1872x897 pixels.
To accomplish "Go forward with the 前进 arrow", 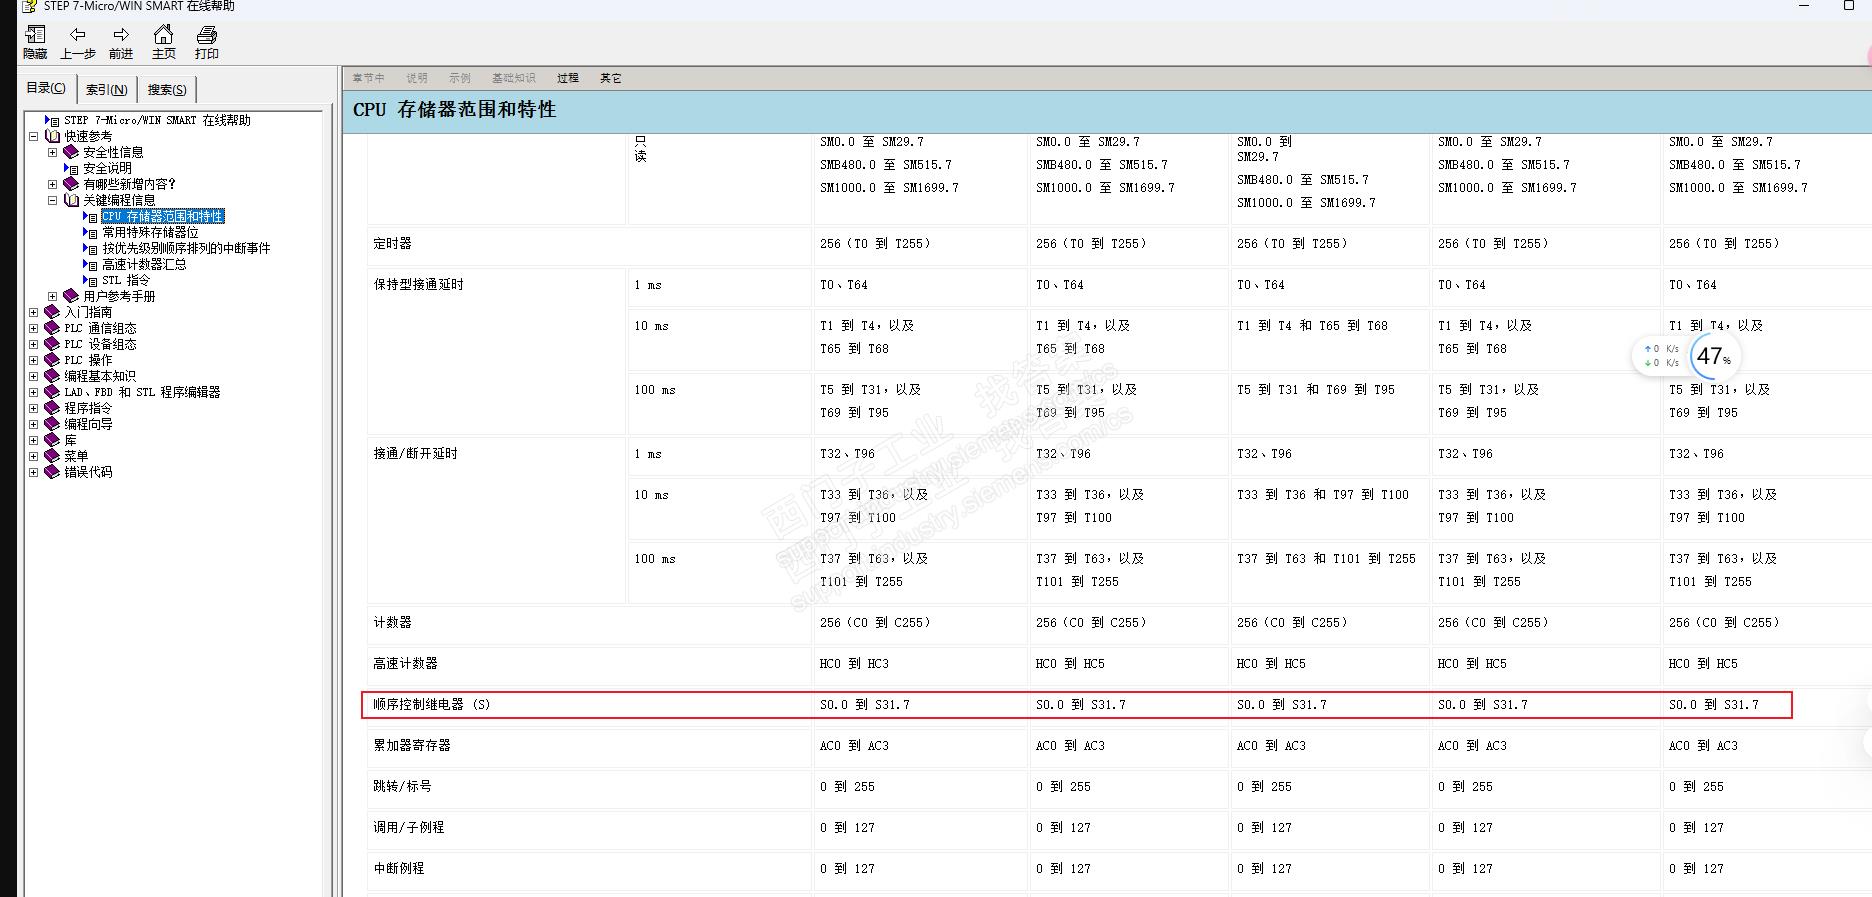I will tap(121, 35).
